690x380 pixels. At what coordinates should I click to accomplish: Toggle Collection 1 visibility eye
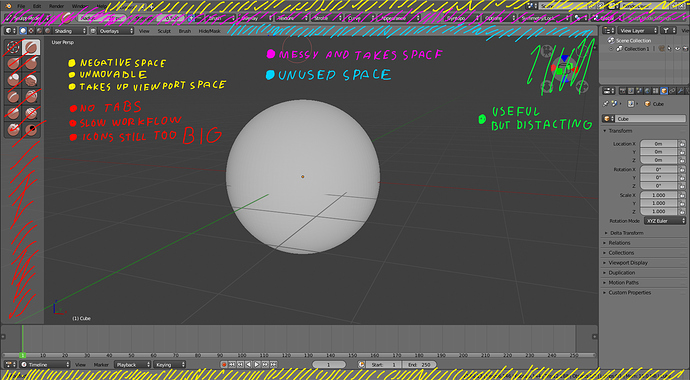click(678, 49)
